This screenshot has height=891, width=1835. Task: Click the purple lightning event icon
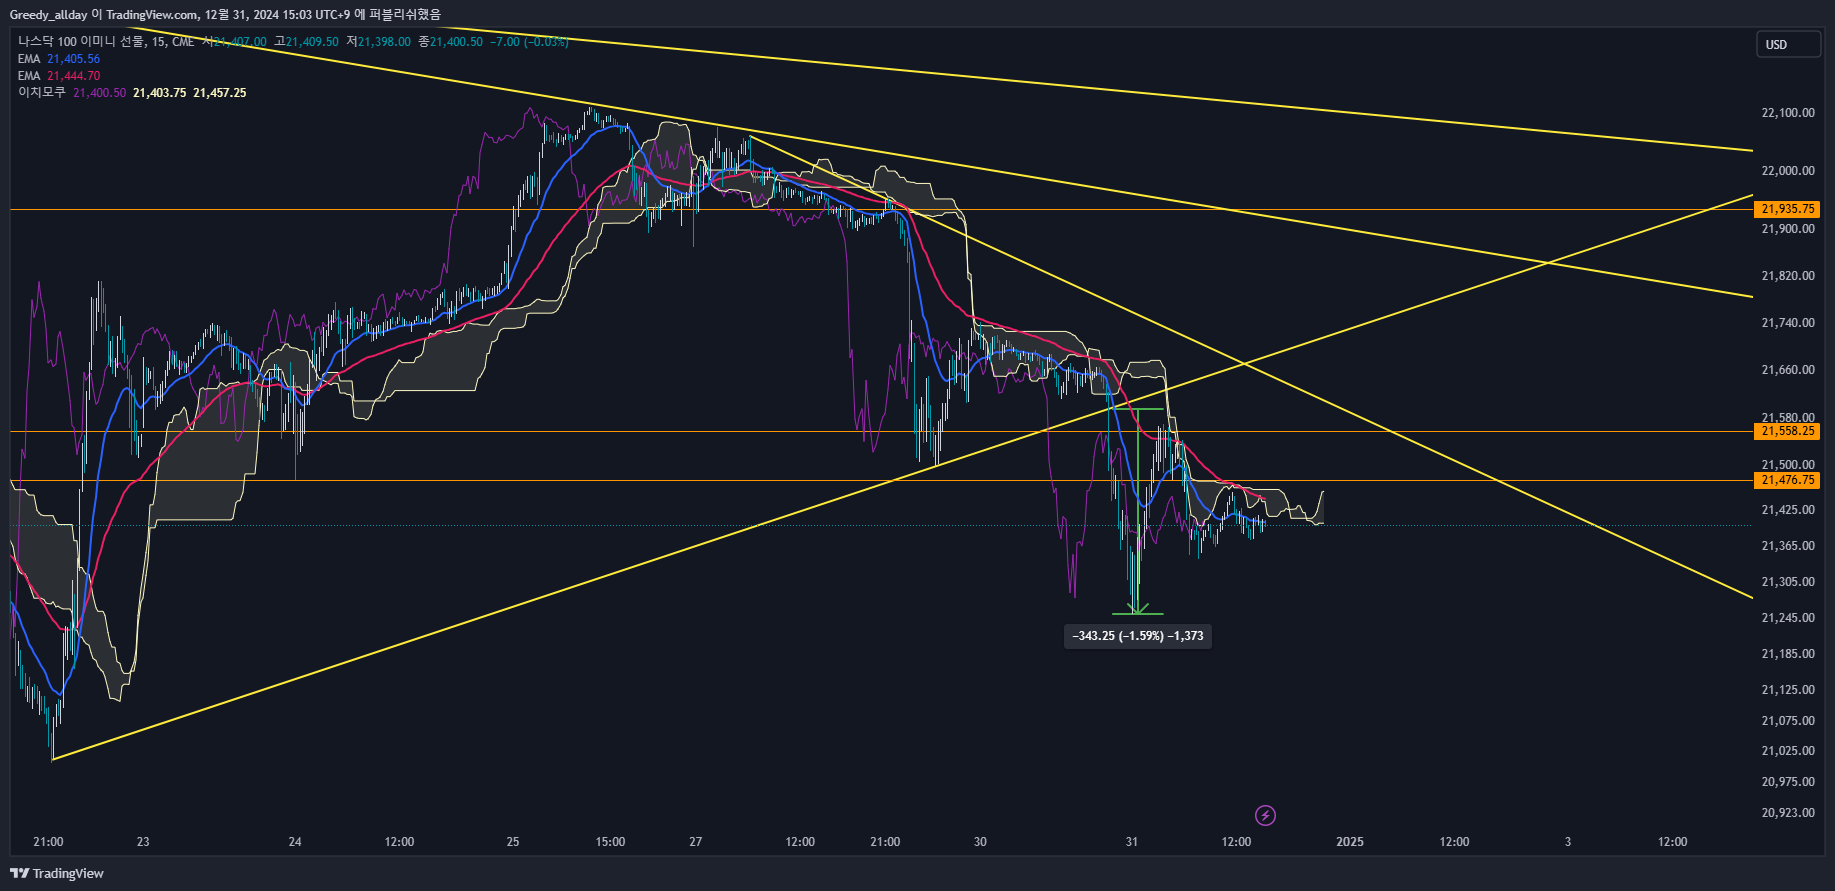coord(1265,815)
